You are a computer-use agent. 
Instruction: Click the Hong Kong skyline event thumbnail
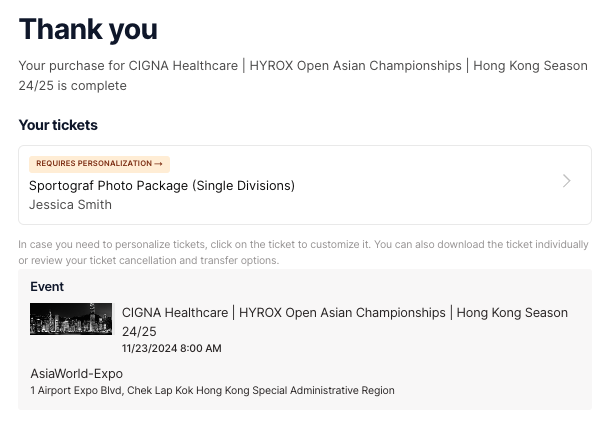[x=71, y=319]
